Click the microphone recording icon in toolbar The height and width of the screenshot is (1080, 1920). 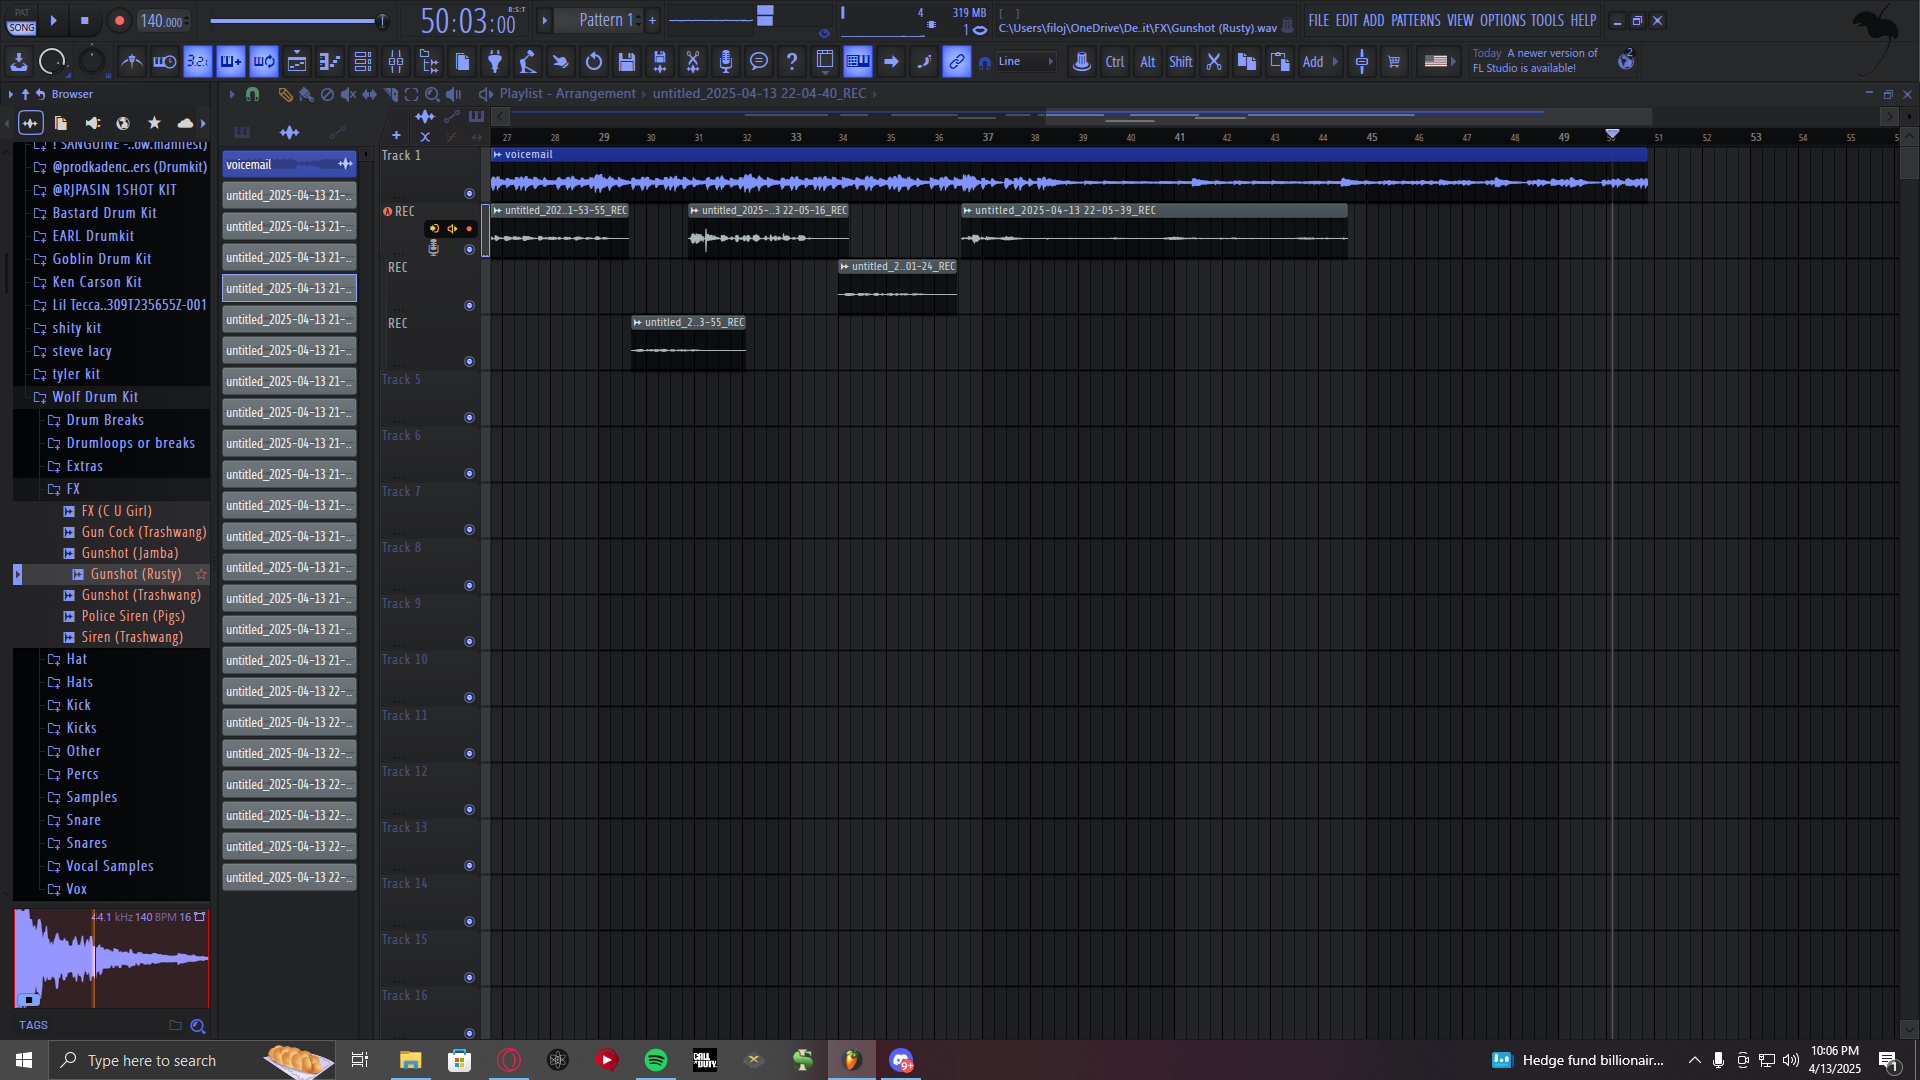click(x=726, y=62)
